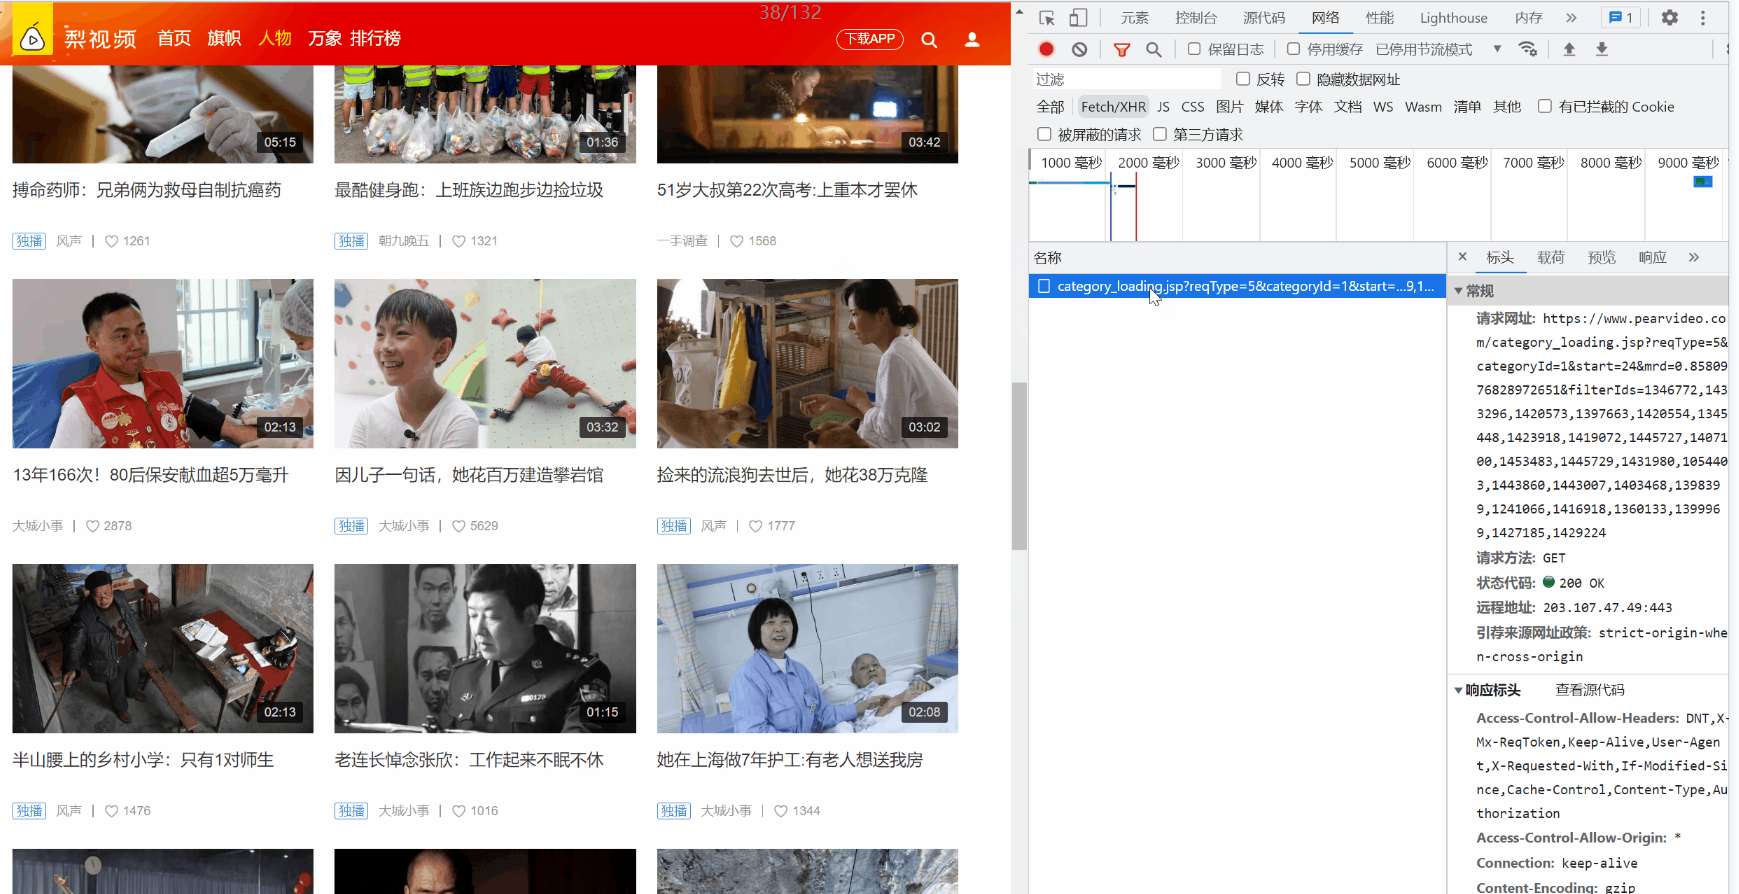Open thumbnail of blood donor video 02:13
Viewport: 1739px width, 894px height.
coord(163,364)
